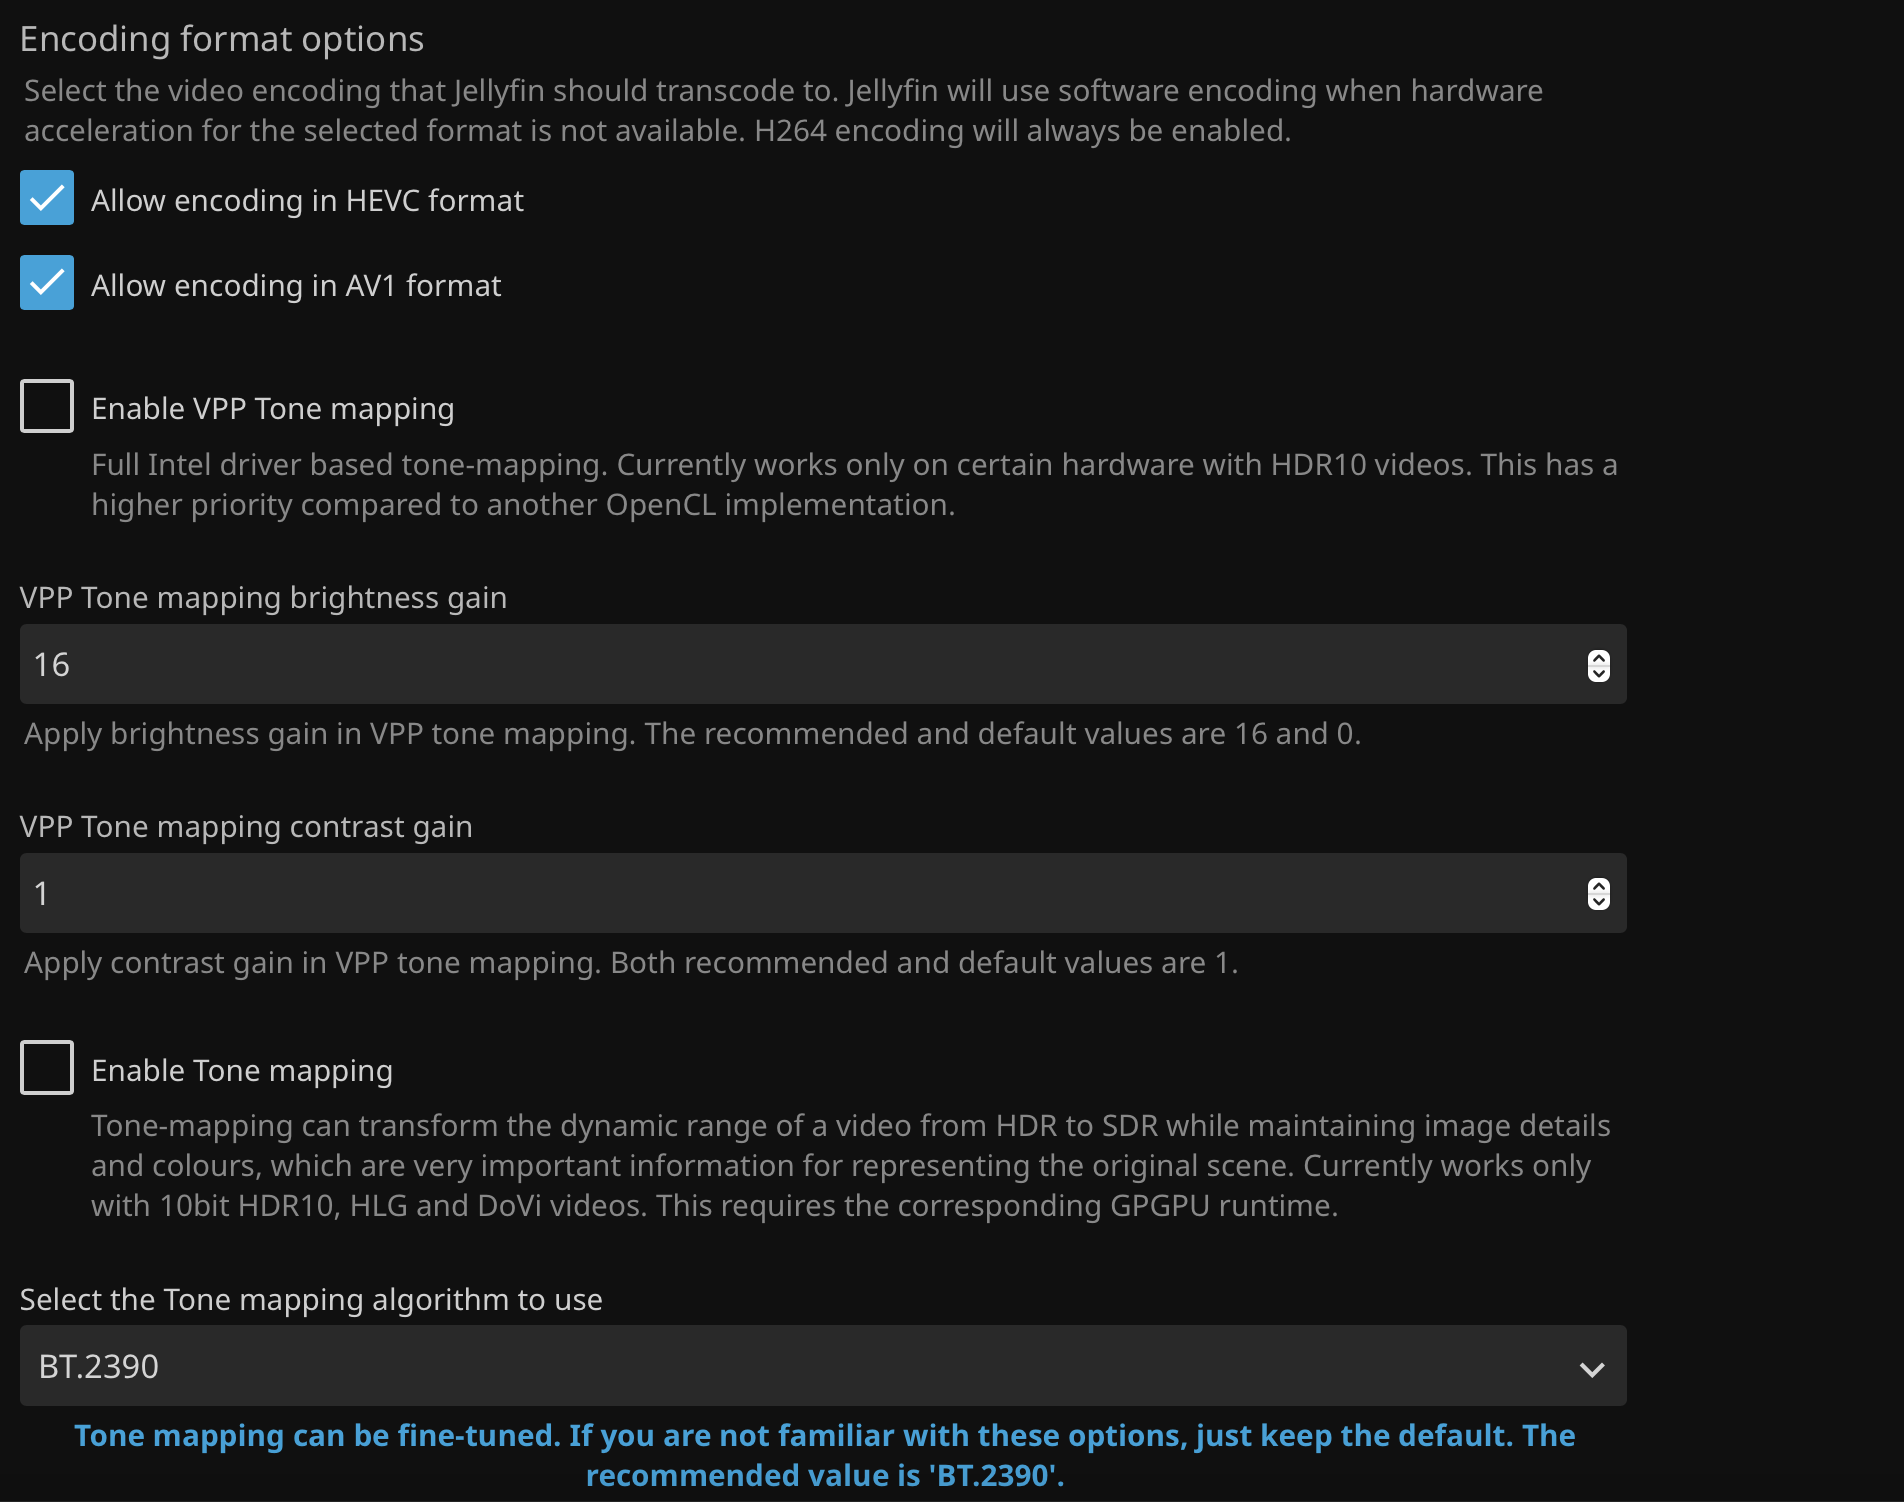Increase contrast gain with the up stepper arrow
Image resolution: width=1904 pixels, height=1502 pixels.
click(x=1598, y=886)
